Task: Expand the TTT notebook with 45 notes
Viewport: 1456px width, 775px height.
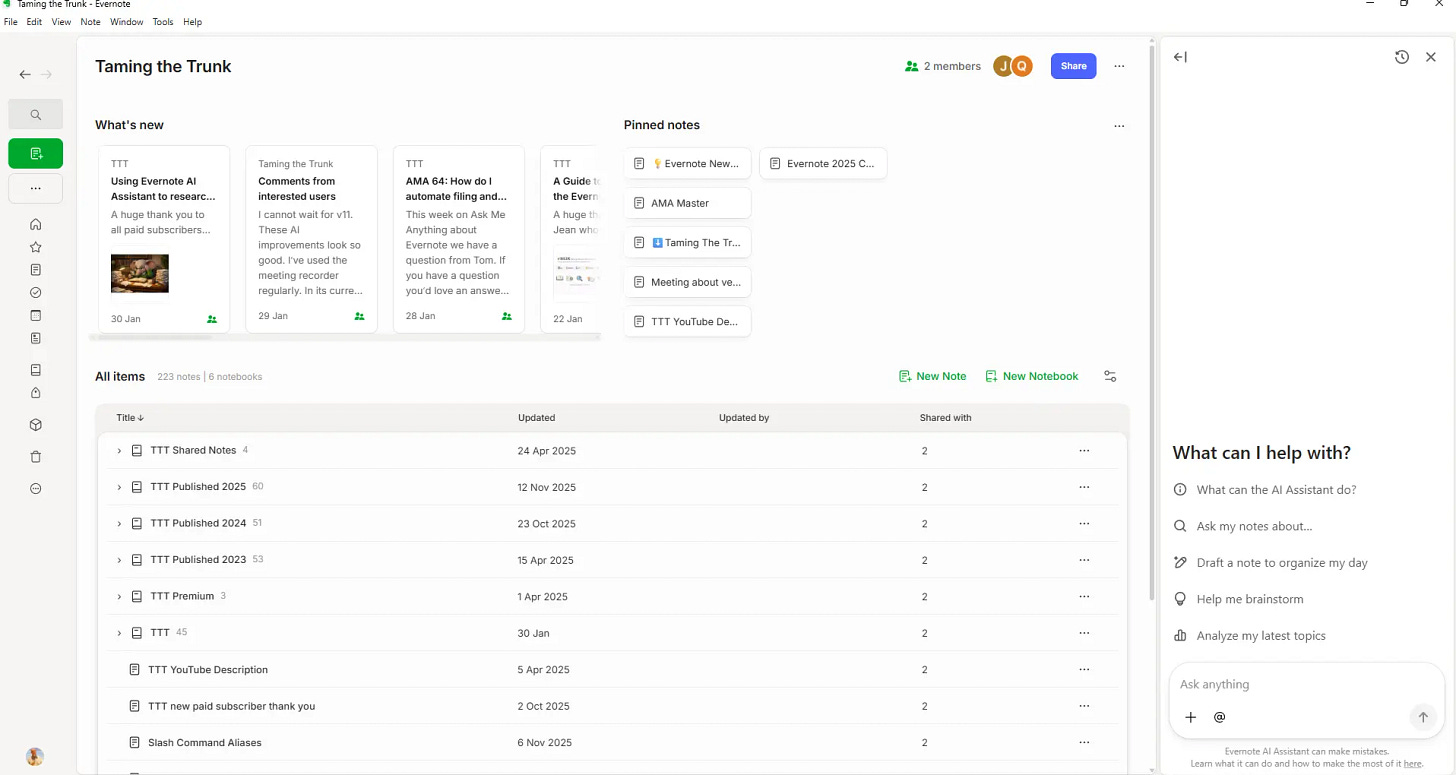Action: pos(119,633)
